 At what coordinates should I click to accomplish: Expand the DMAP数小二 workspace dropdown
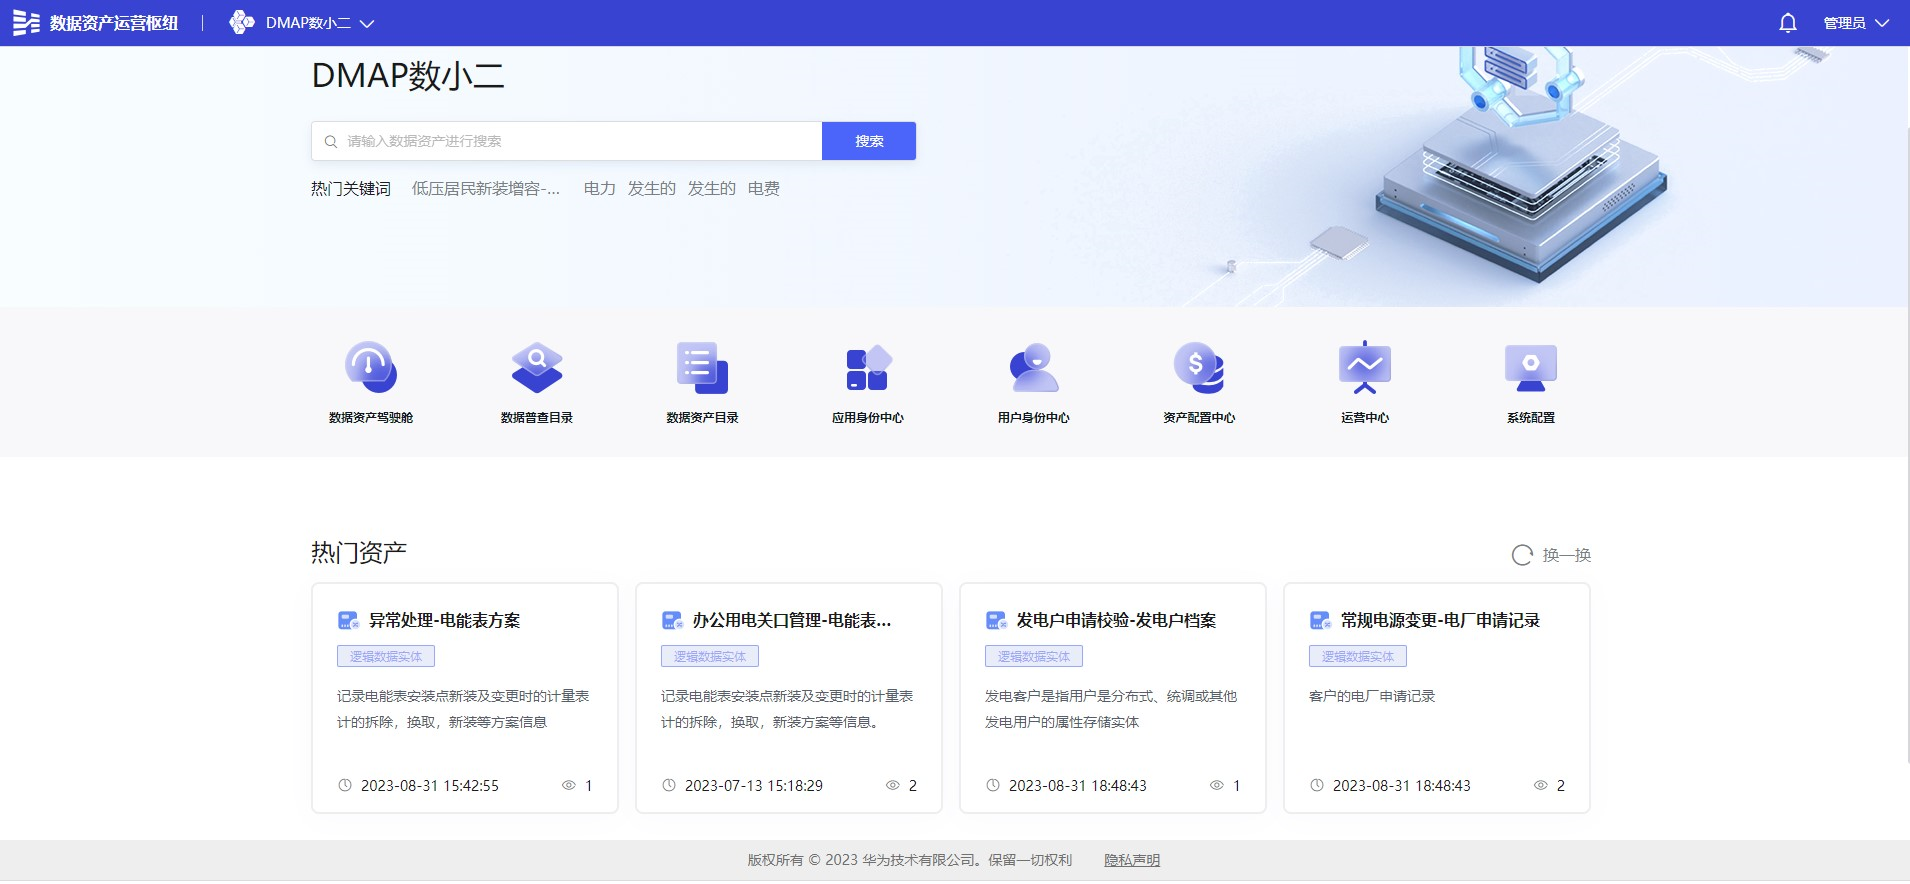coord(367,23)
